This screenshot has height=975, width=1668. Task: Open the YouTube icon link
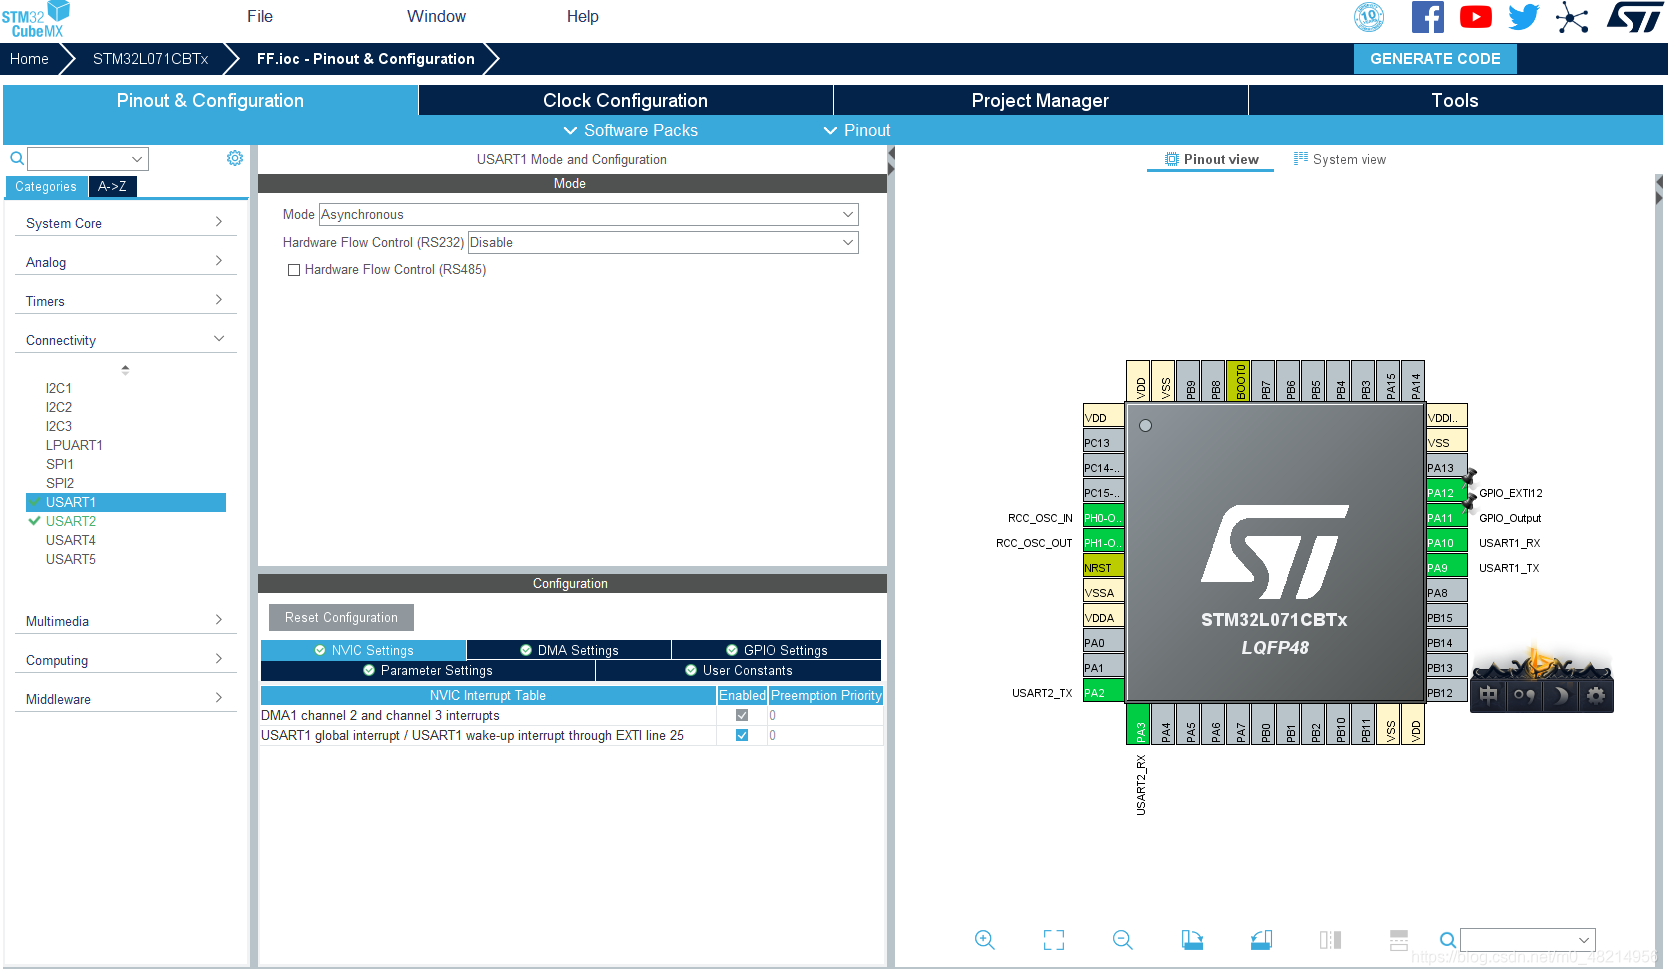tap(1475, 17)
